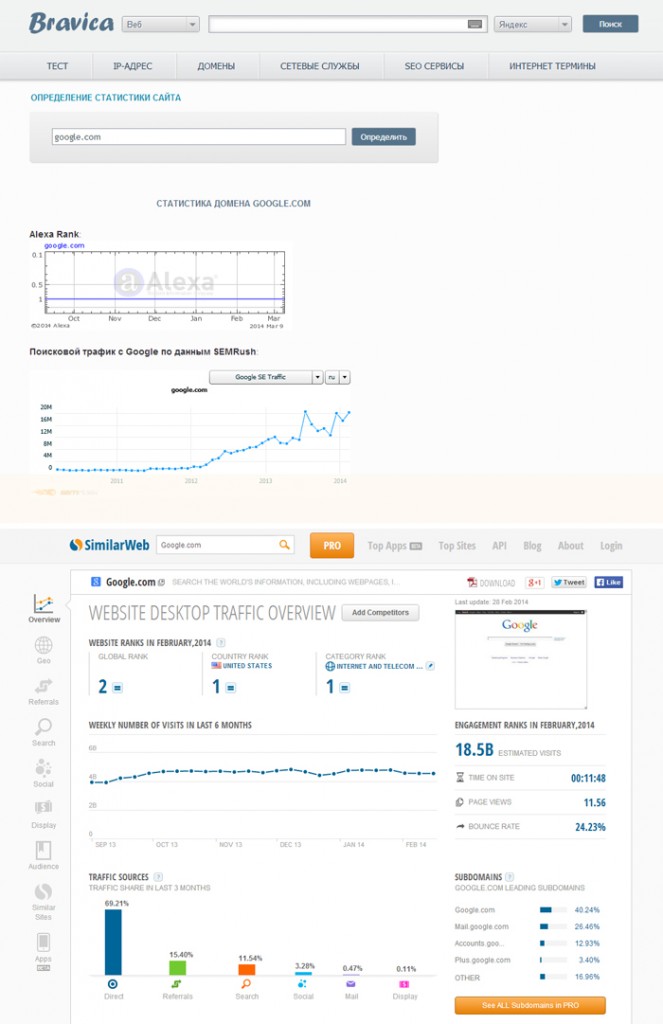Focus the Bravica top search field

[x=348, y=24]
